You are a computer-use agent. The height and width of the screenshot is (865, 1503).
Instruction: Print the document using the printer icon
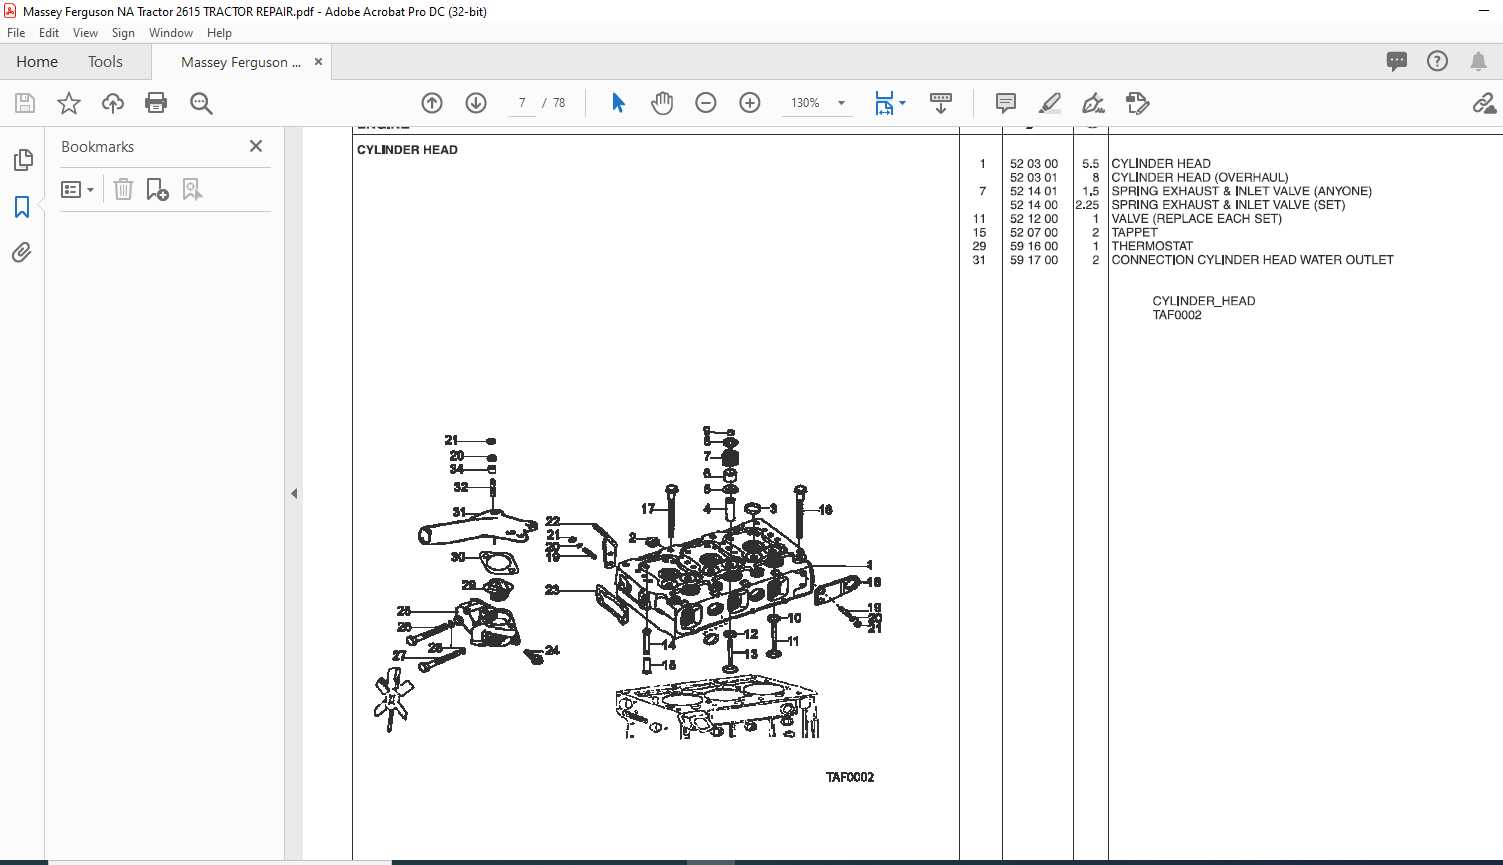(x=156, y=103)
